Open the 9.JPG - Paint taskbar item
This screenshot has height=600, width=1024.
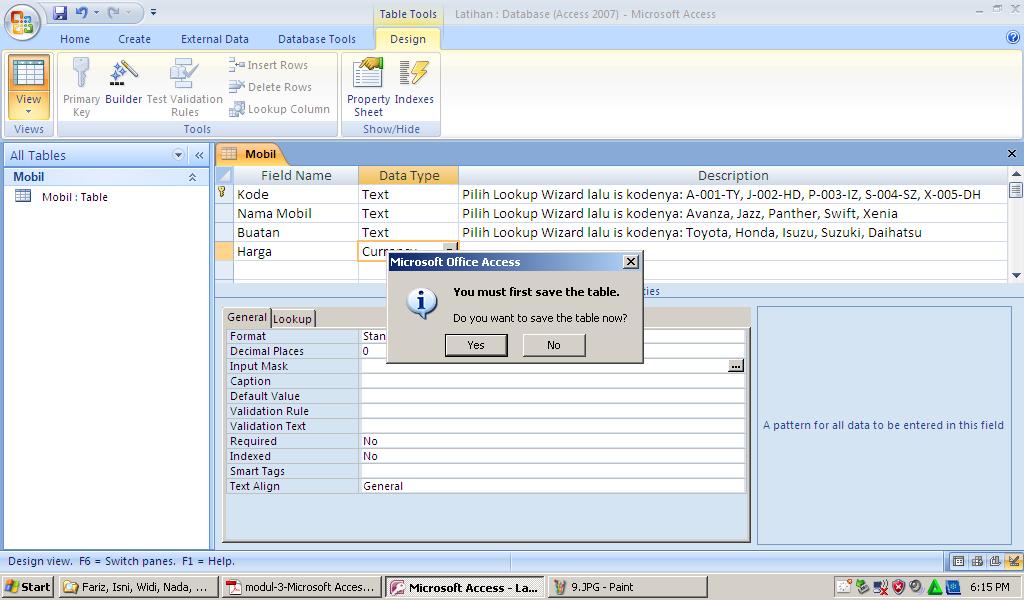pos(627,587)
